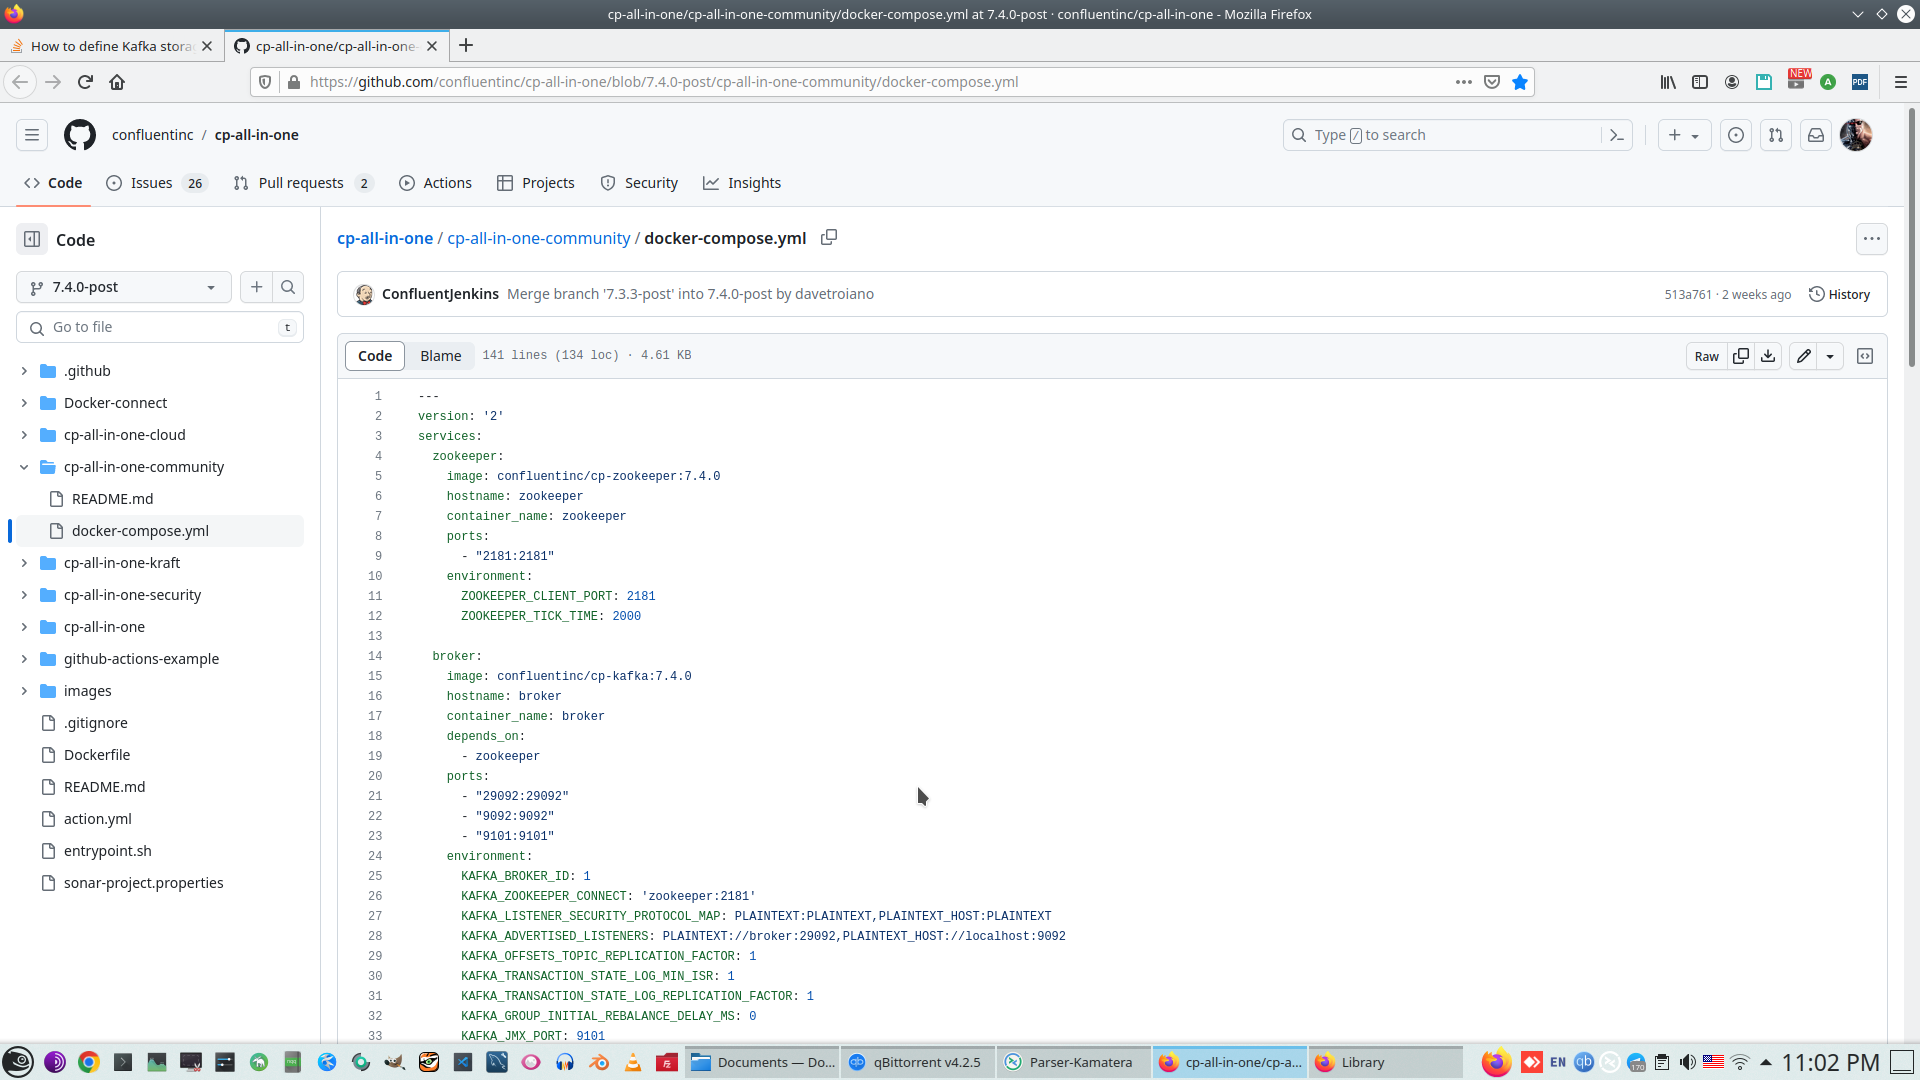Switch to Blame view

pos(440,356)
